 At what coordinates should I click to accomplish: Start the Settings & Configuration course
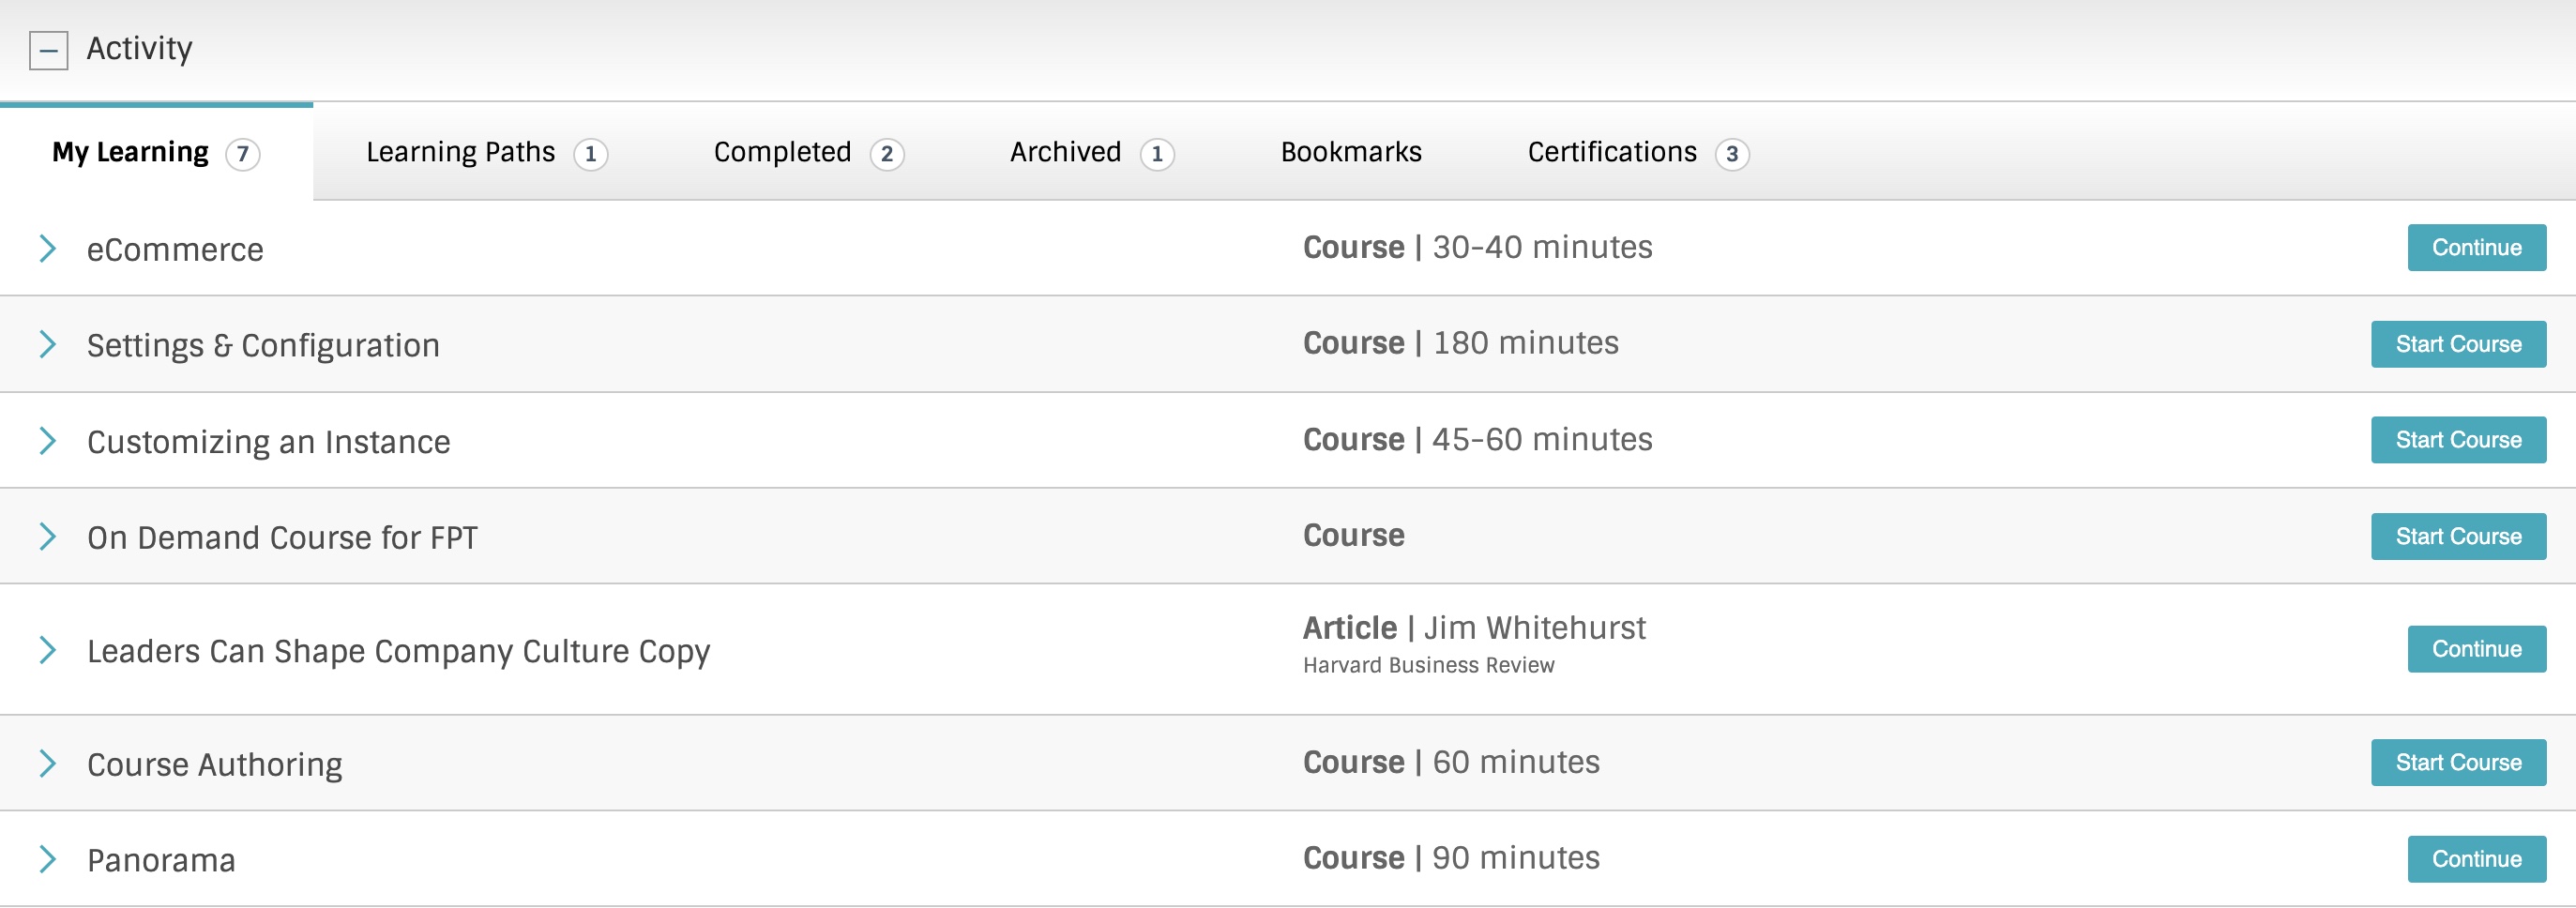2458,344
